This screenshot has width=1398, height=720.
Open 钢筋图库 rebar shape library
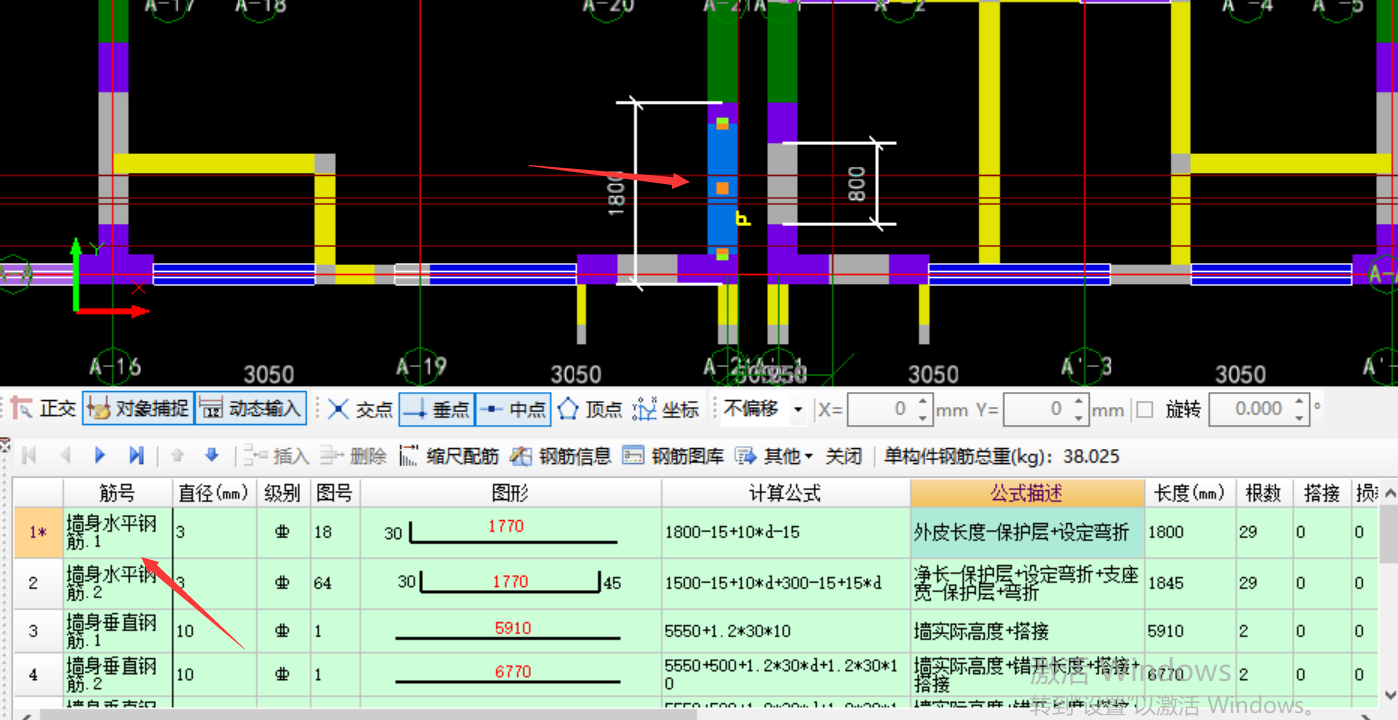[x=673, y=456]
